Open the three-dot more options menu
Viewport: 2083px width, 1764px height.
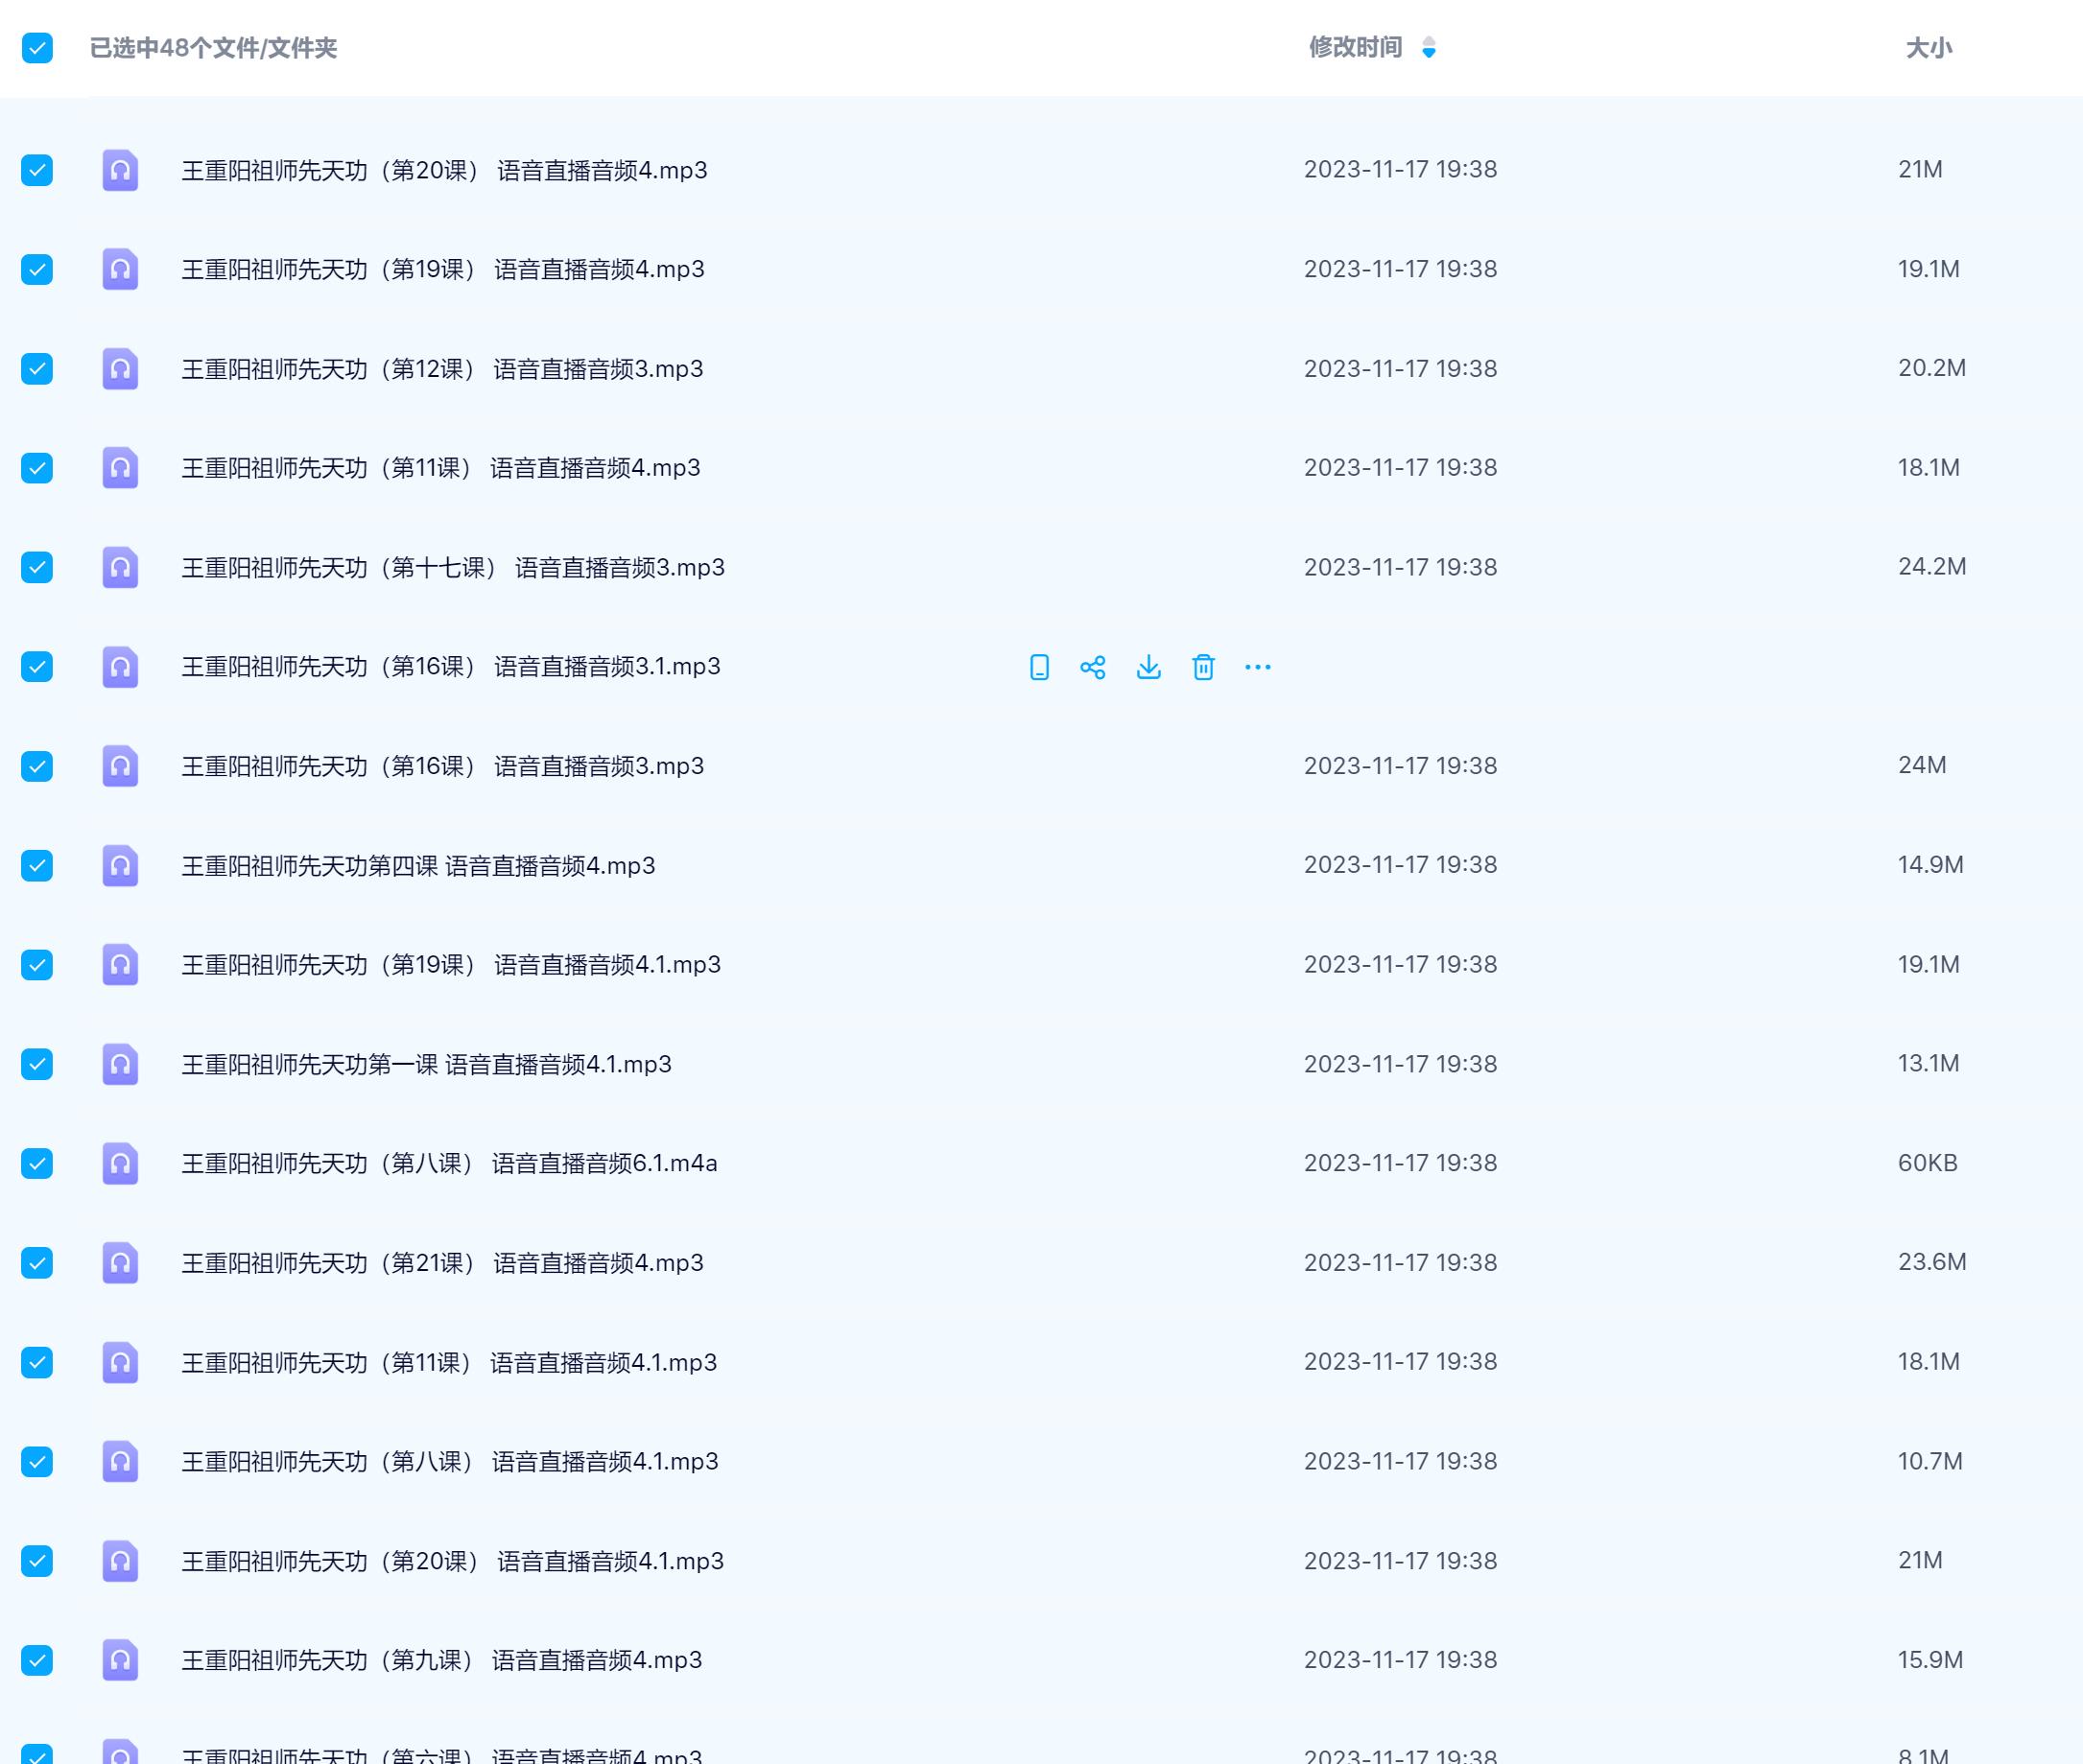tap(1257, 667)
